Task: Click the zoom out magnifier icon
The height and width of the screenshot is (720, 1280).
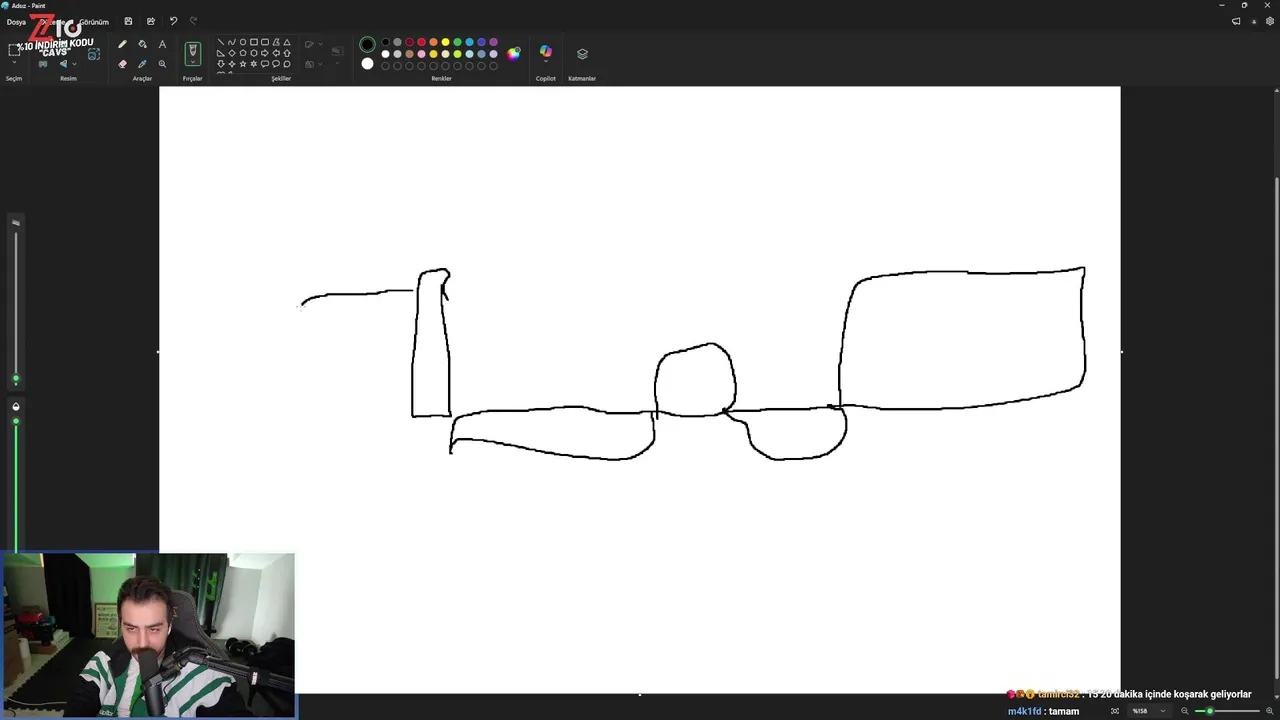Action: click(1185, 711)
